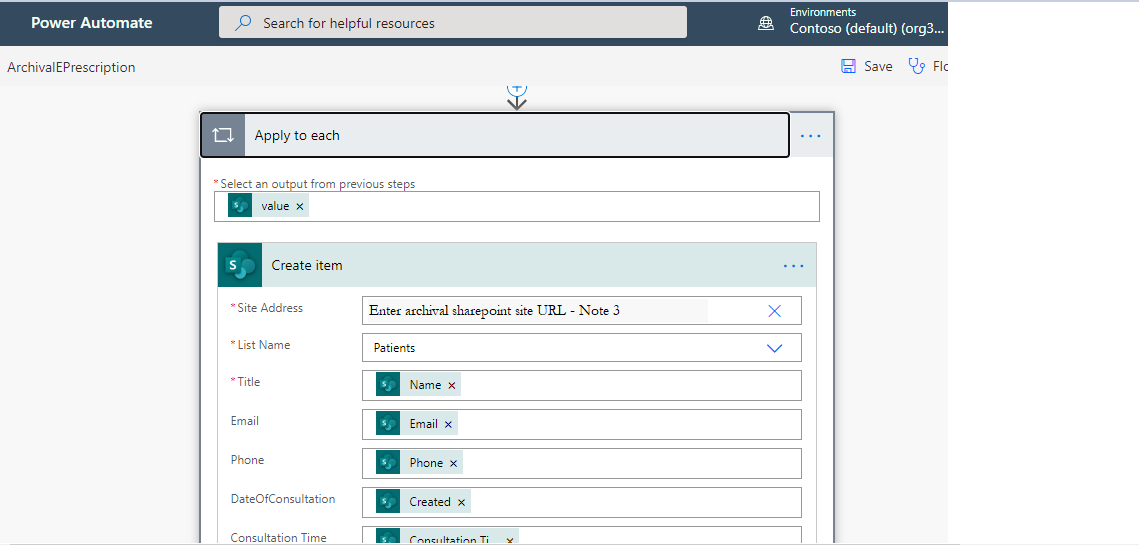Insert new step plus icon above loop
This screenshot has height=545, width=1139.
pyautogui.click(x=516, y=88)
